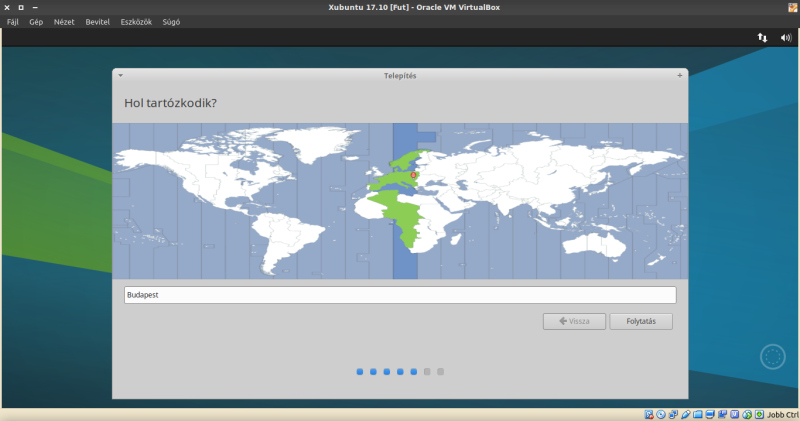This screenshot has width=800, height=421.
Task: Click the shared folders icon in status bar
Action: (698, 414)
